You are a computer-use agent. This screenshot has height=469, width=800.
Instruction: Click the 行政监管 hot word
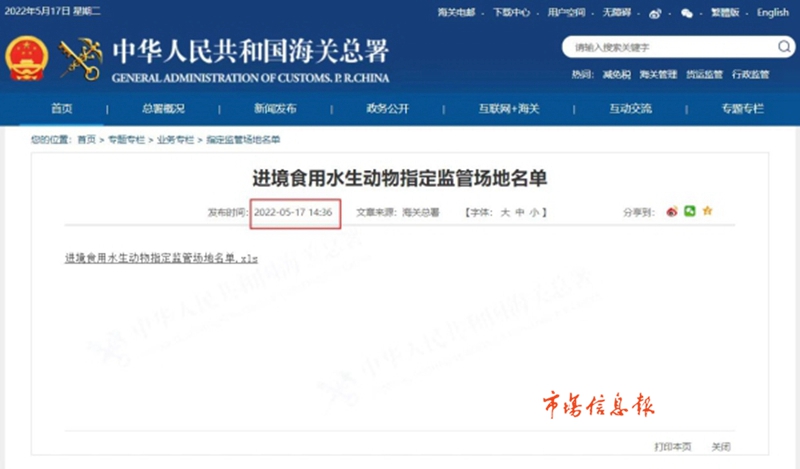[751, 75]
